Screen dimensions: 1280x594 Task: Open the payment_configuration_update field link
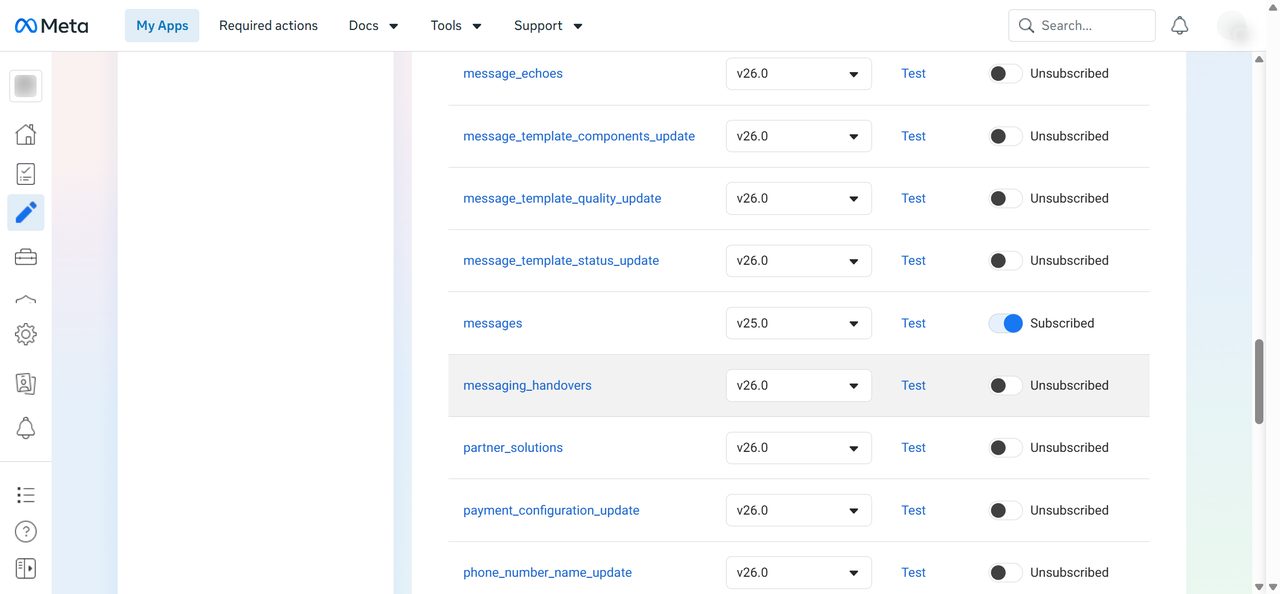[x=551, y=510]
